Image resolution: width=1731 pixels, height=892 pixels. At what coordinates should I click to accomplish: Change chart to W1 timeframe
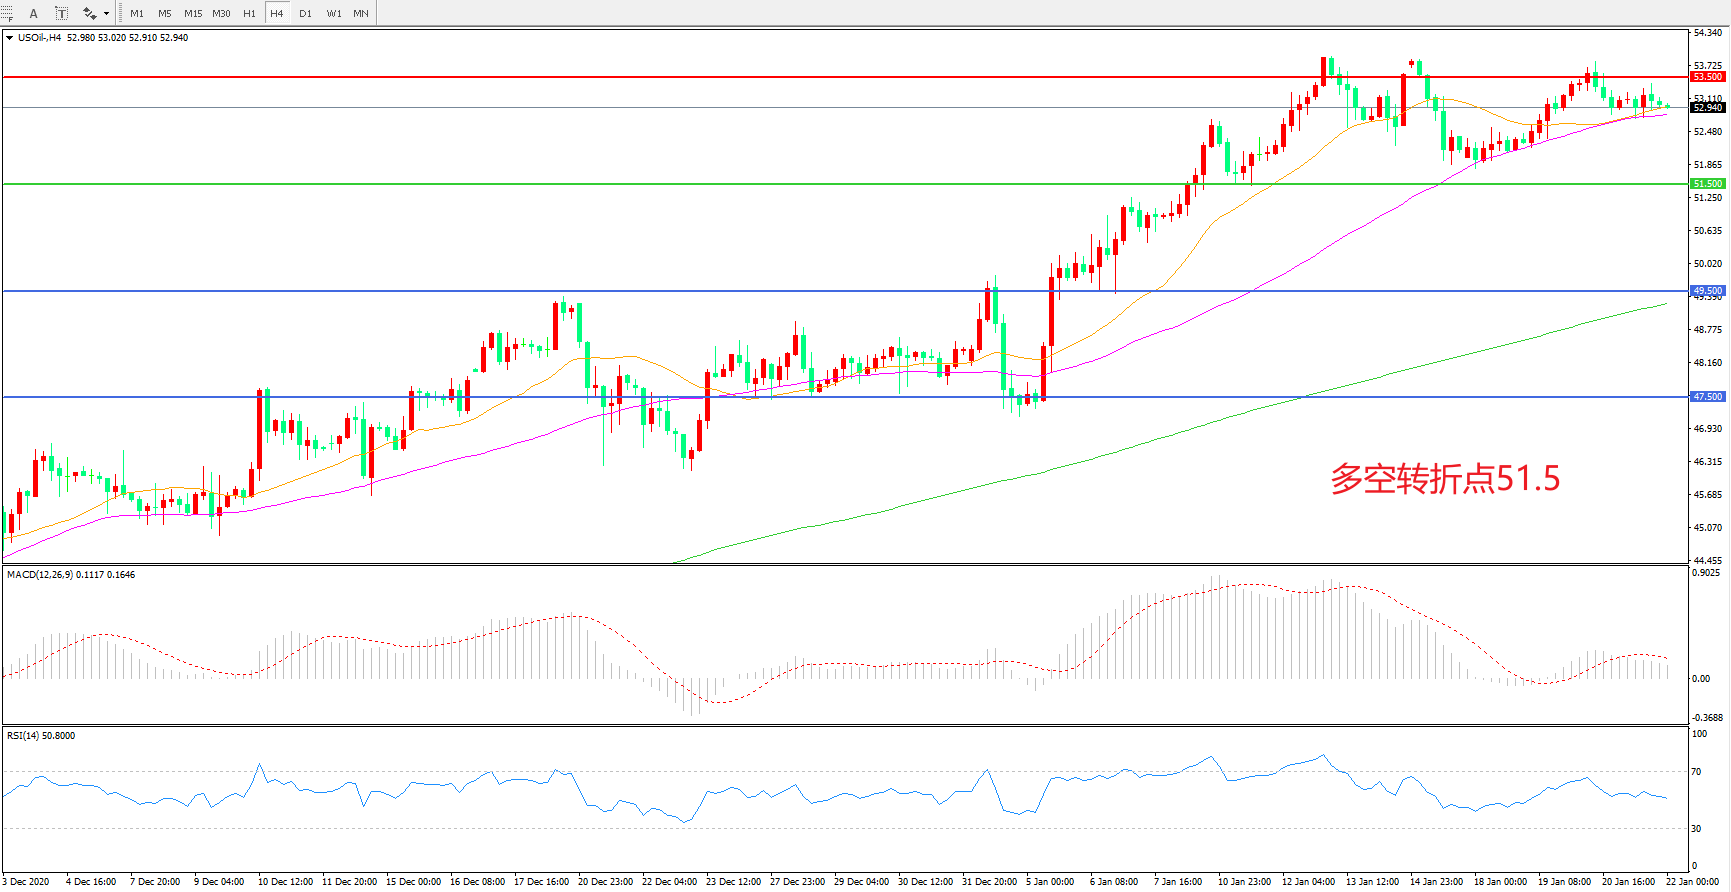333,13
